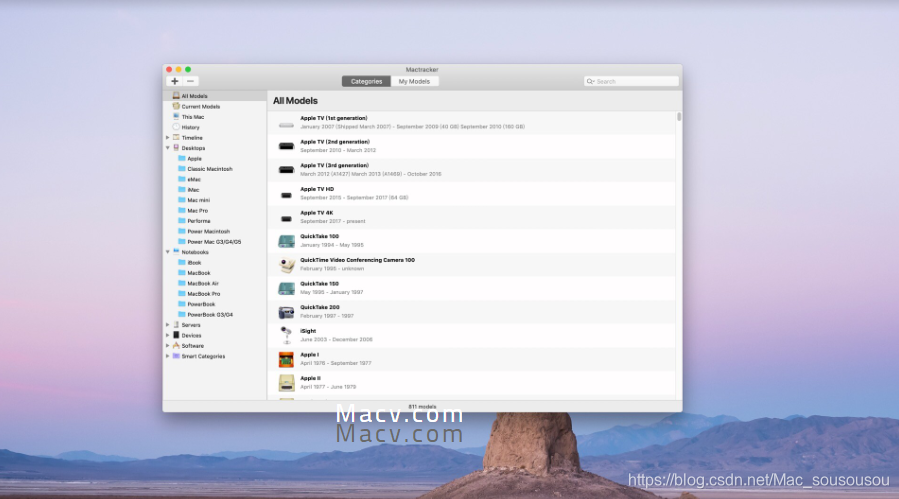
Task: Click the Apple TV HD device icon
Action: tap(286, 195)
